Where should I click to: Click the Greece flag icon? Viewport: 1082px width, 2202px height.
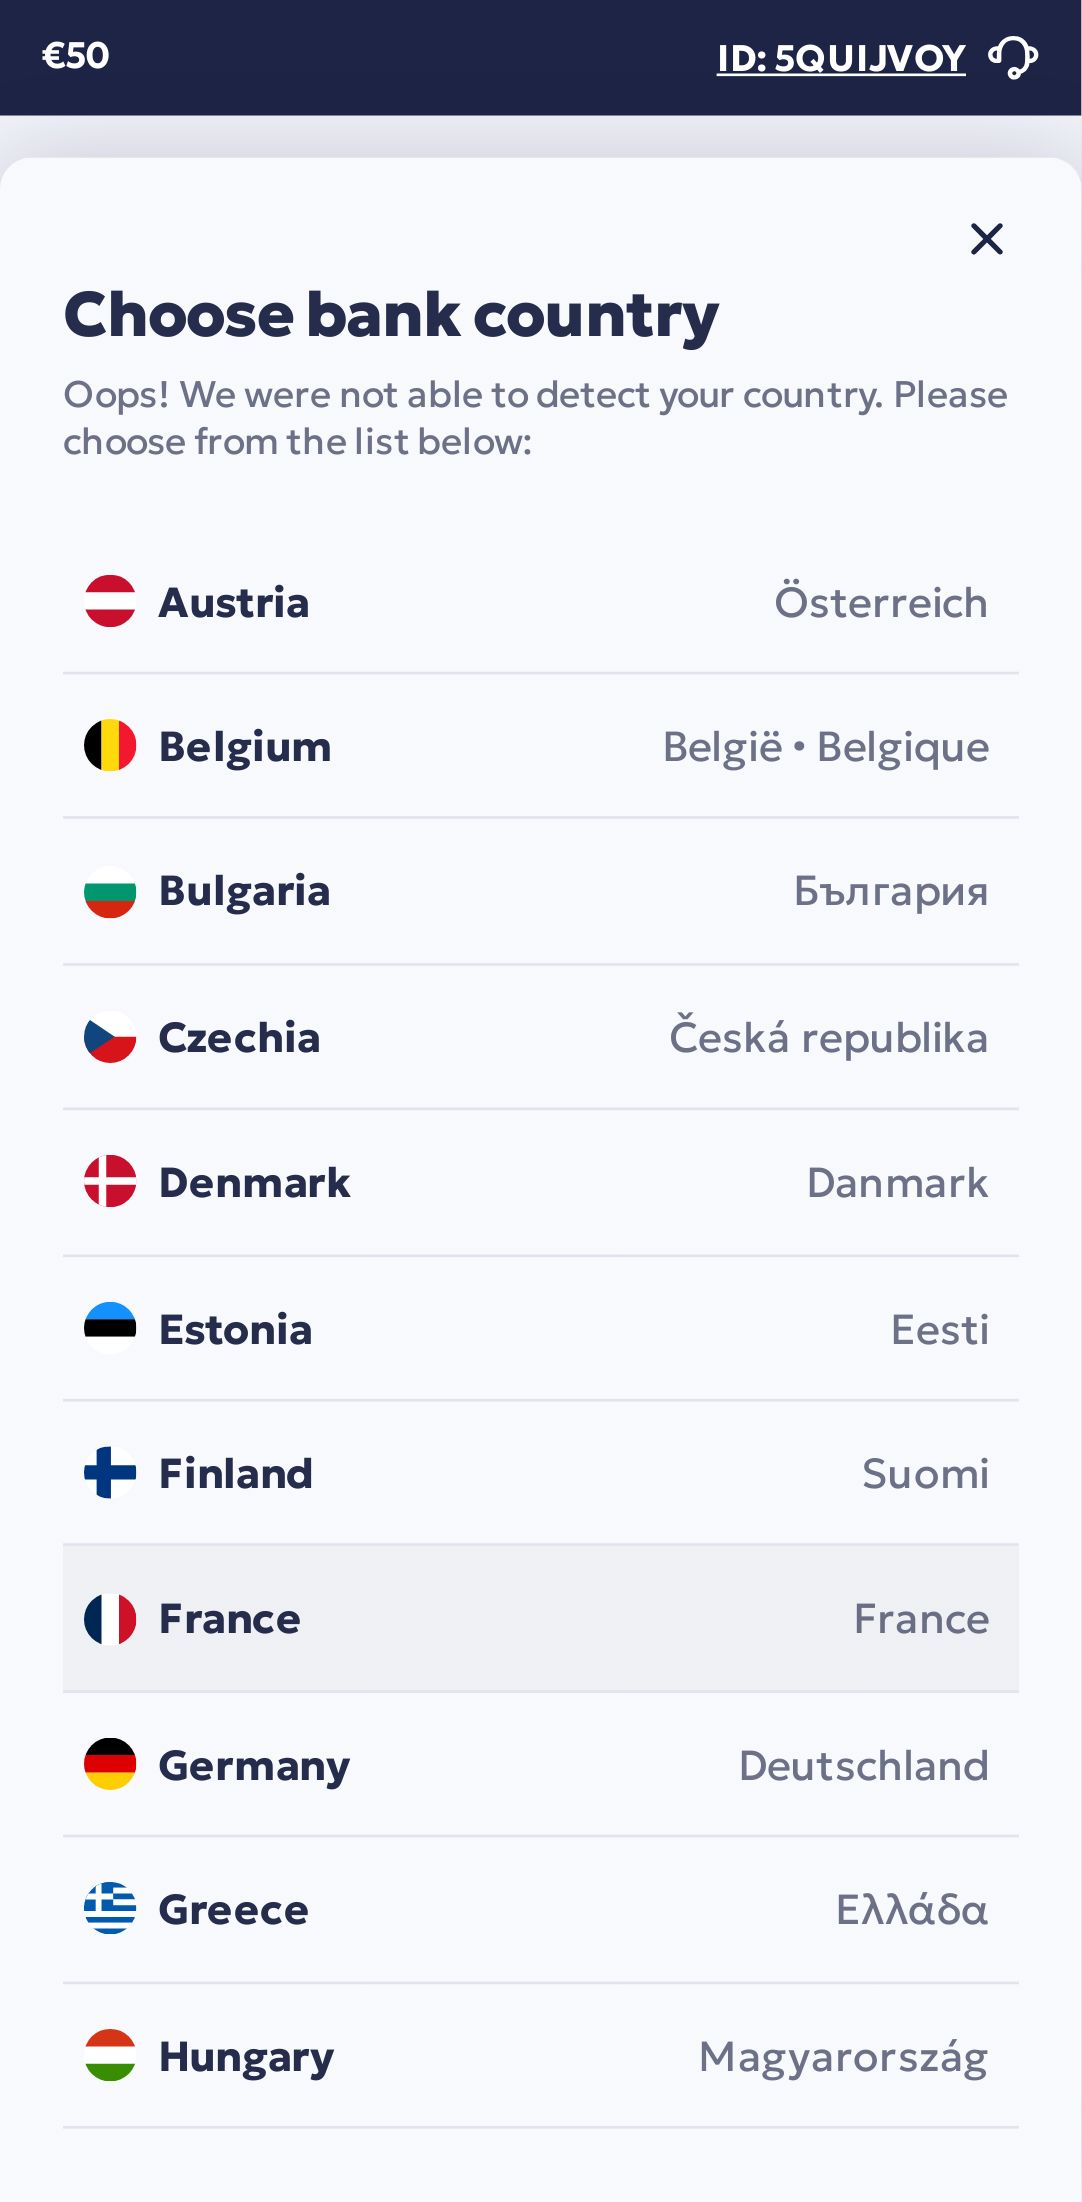click(110, 1908)
